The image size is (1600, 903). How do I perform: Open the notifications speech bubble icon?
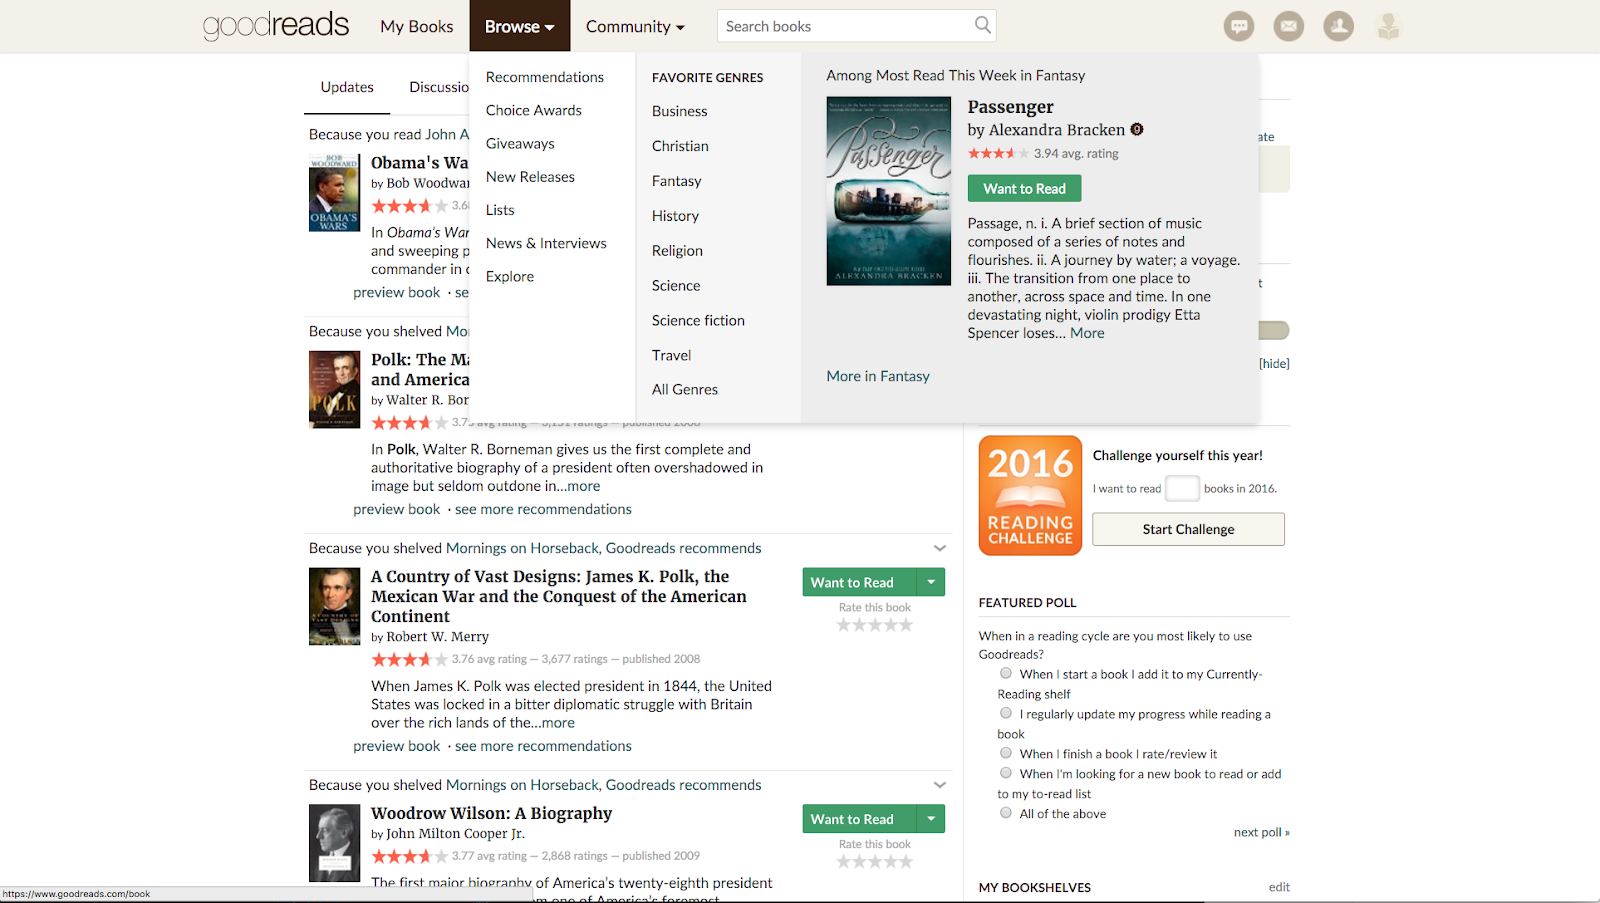pyautogui.click(x=1239, y=26)
